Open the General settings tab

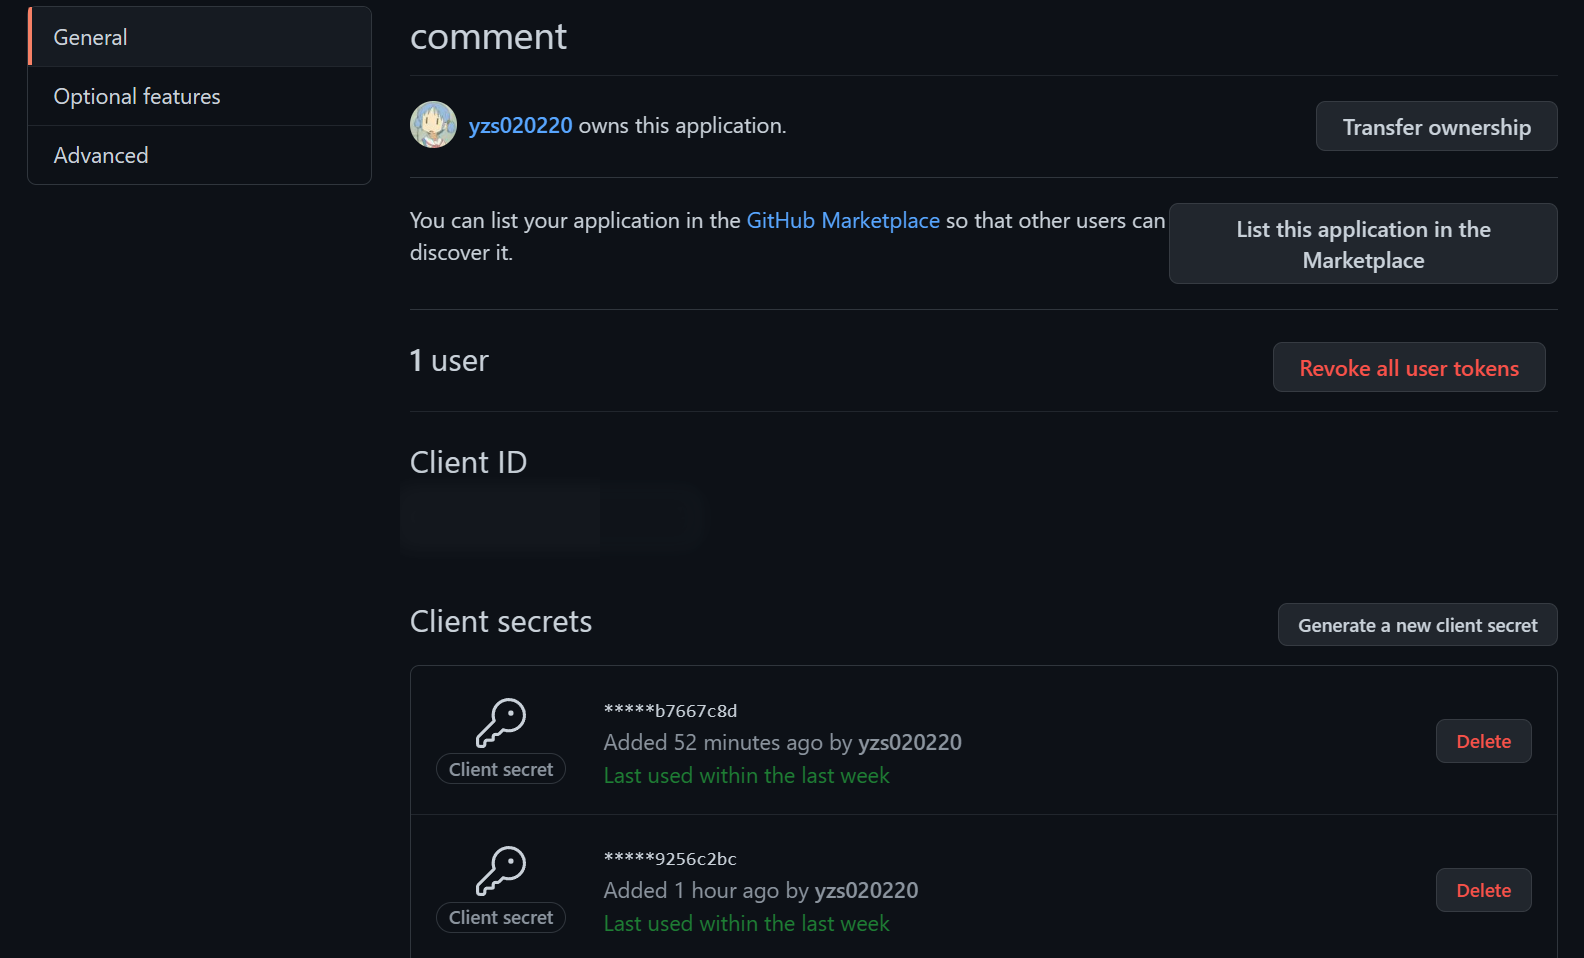point(90,37)
